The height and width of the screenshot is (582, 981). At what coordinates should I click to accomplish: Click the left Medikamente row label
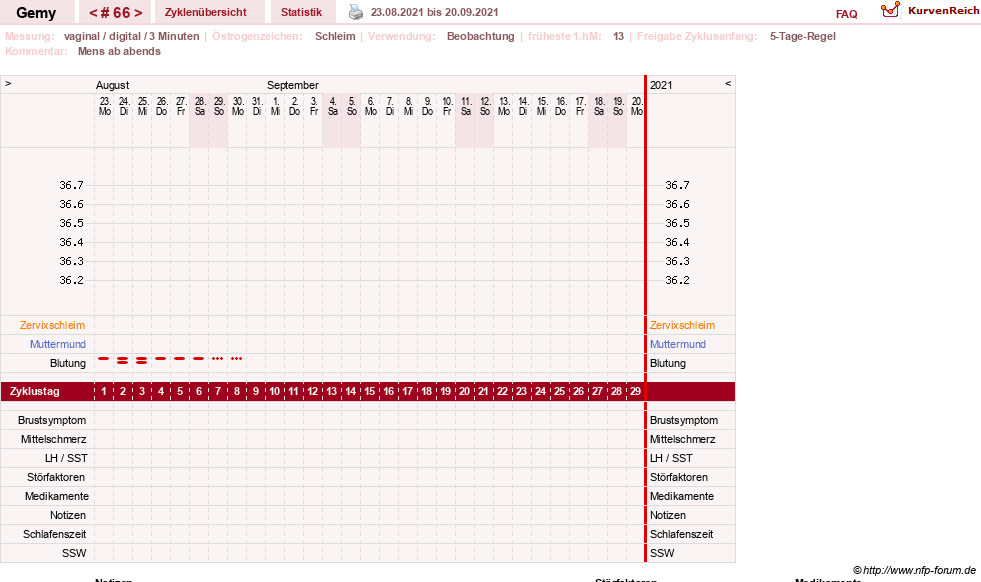57,496
